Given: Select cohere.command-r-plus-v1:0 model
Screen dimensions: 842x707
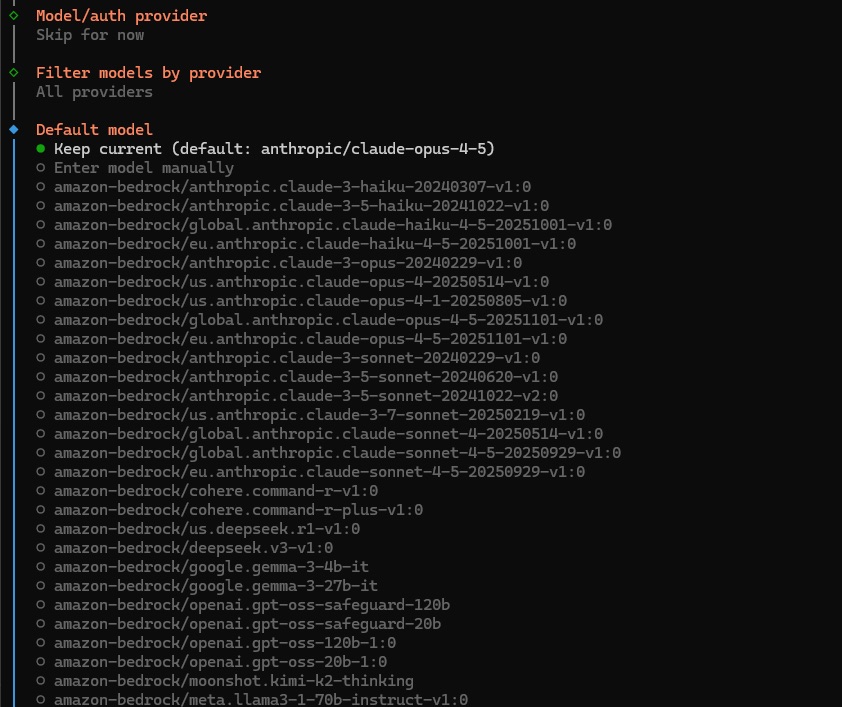Looking at the screenshot, I should pyautogui.click(x=238, y=510).
